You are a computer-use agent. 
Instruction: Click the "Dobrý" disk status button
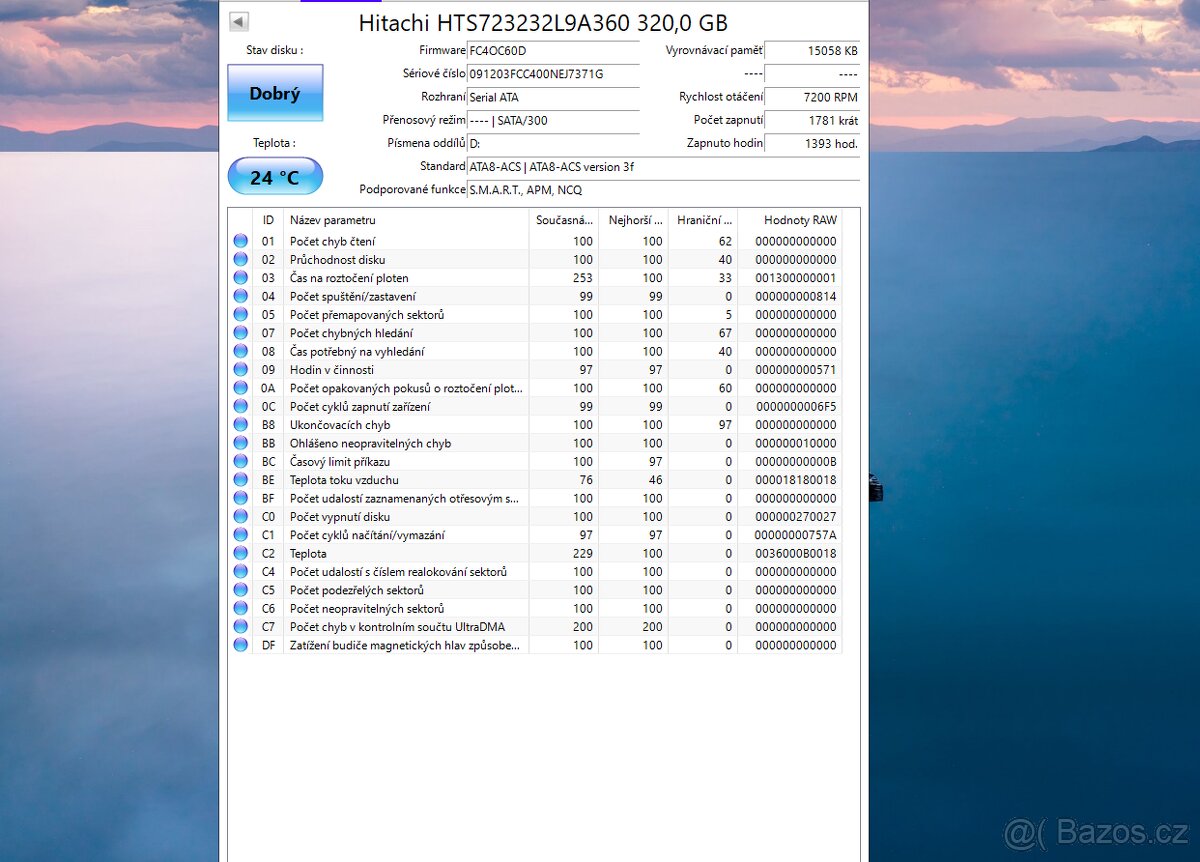(x=275, y=92)
